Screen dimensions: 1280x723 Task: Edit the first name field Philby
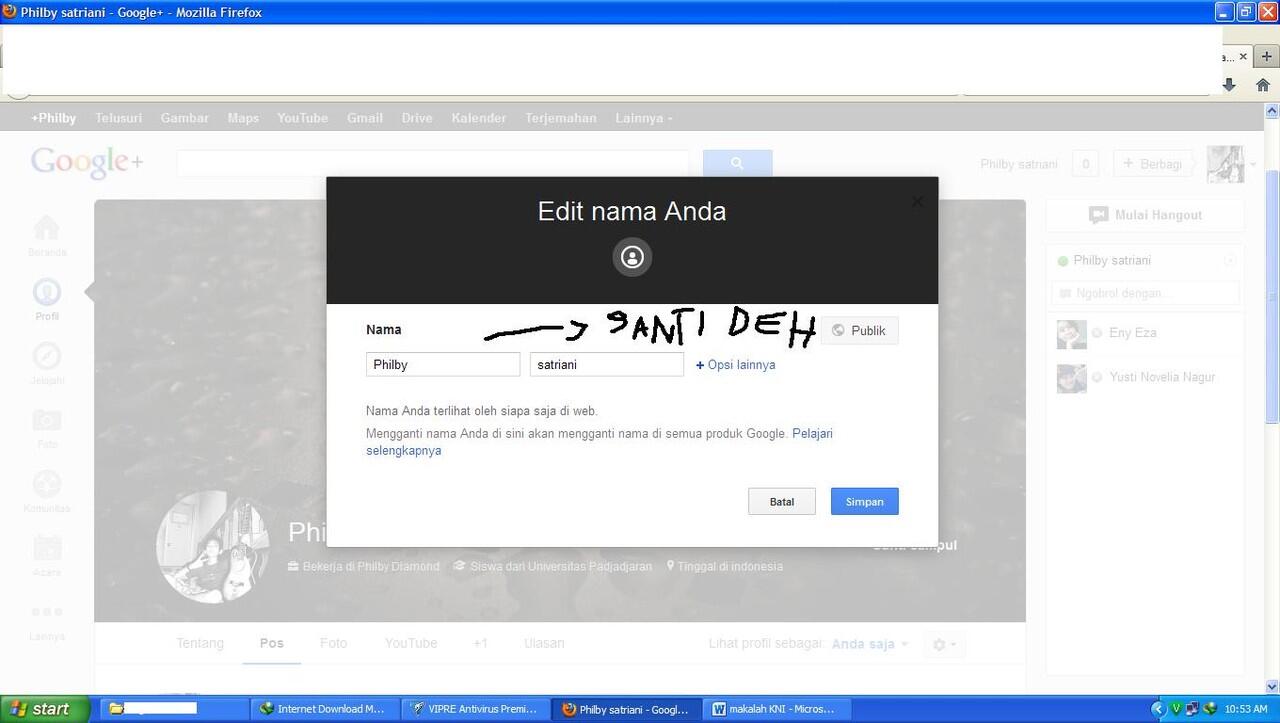[443, 365]
